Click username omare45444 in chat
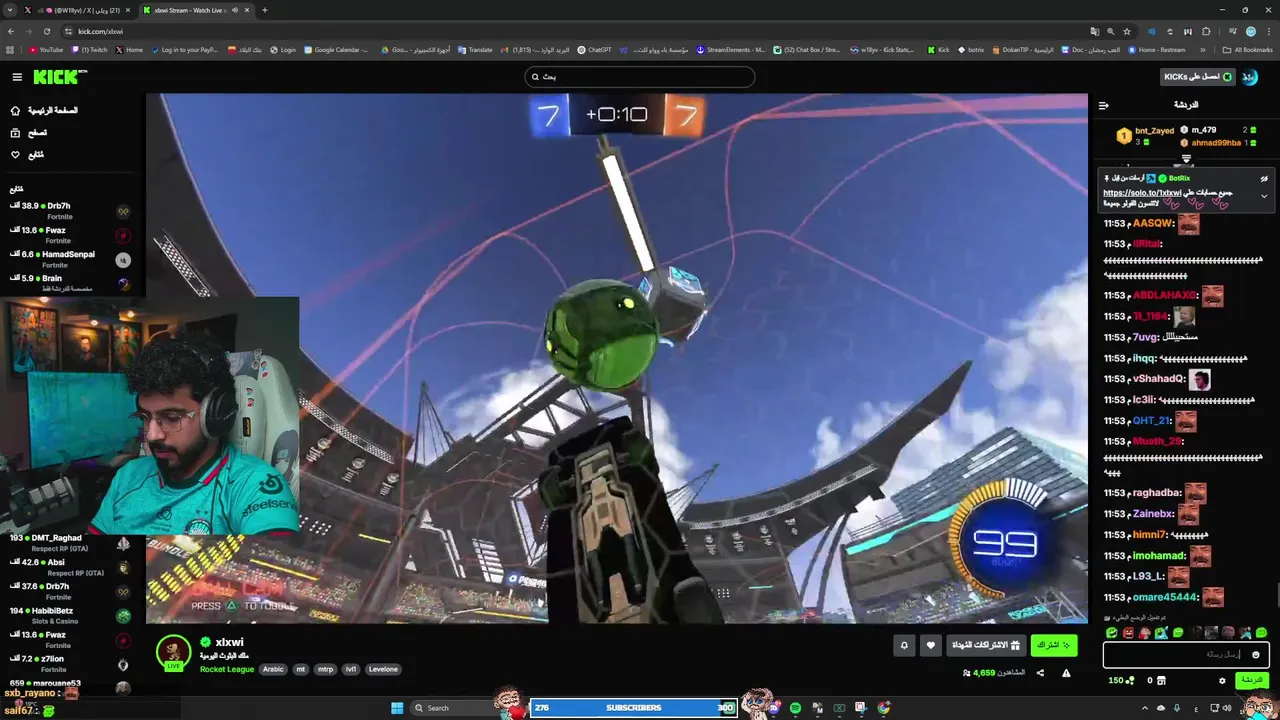 tap(1165, 597)
